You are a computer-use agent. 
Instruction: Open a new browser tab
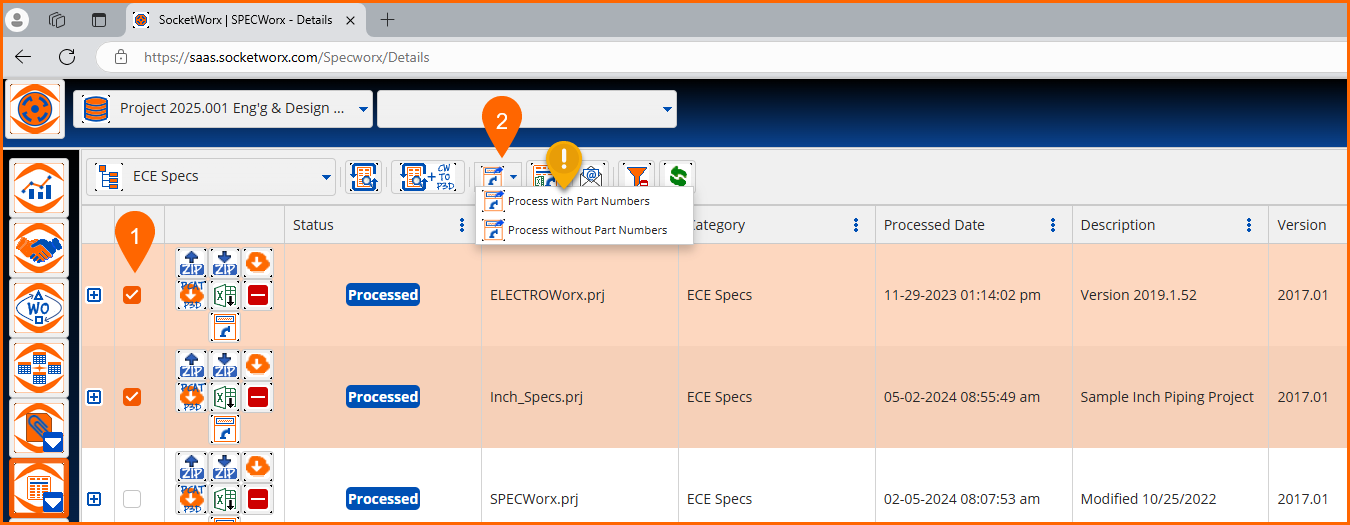(388, 20)
